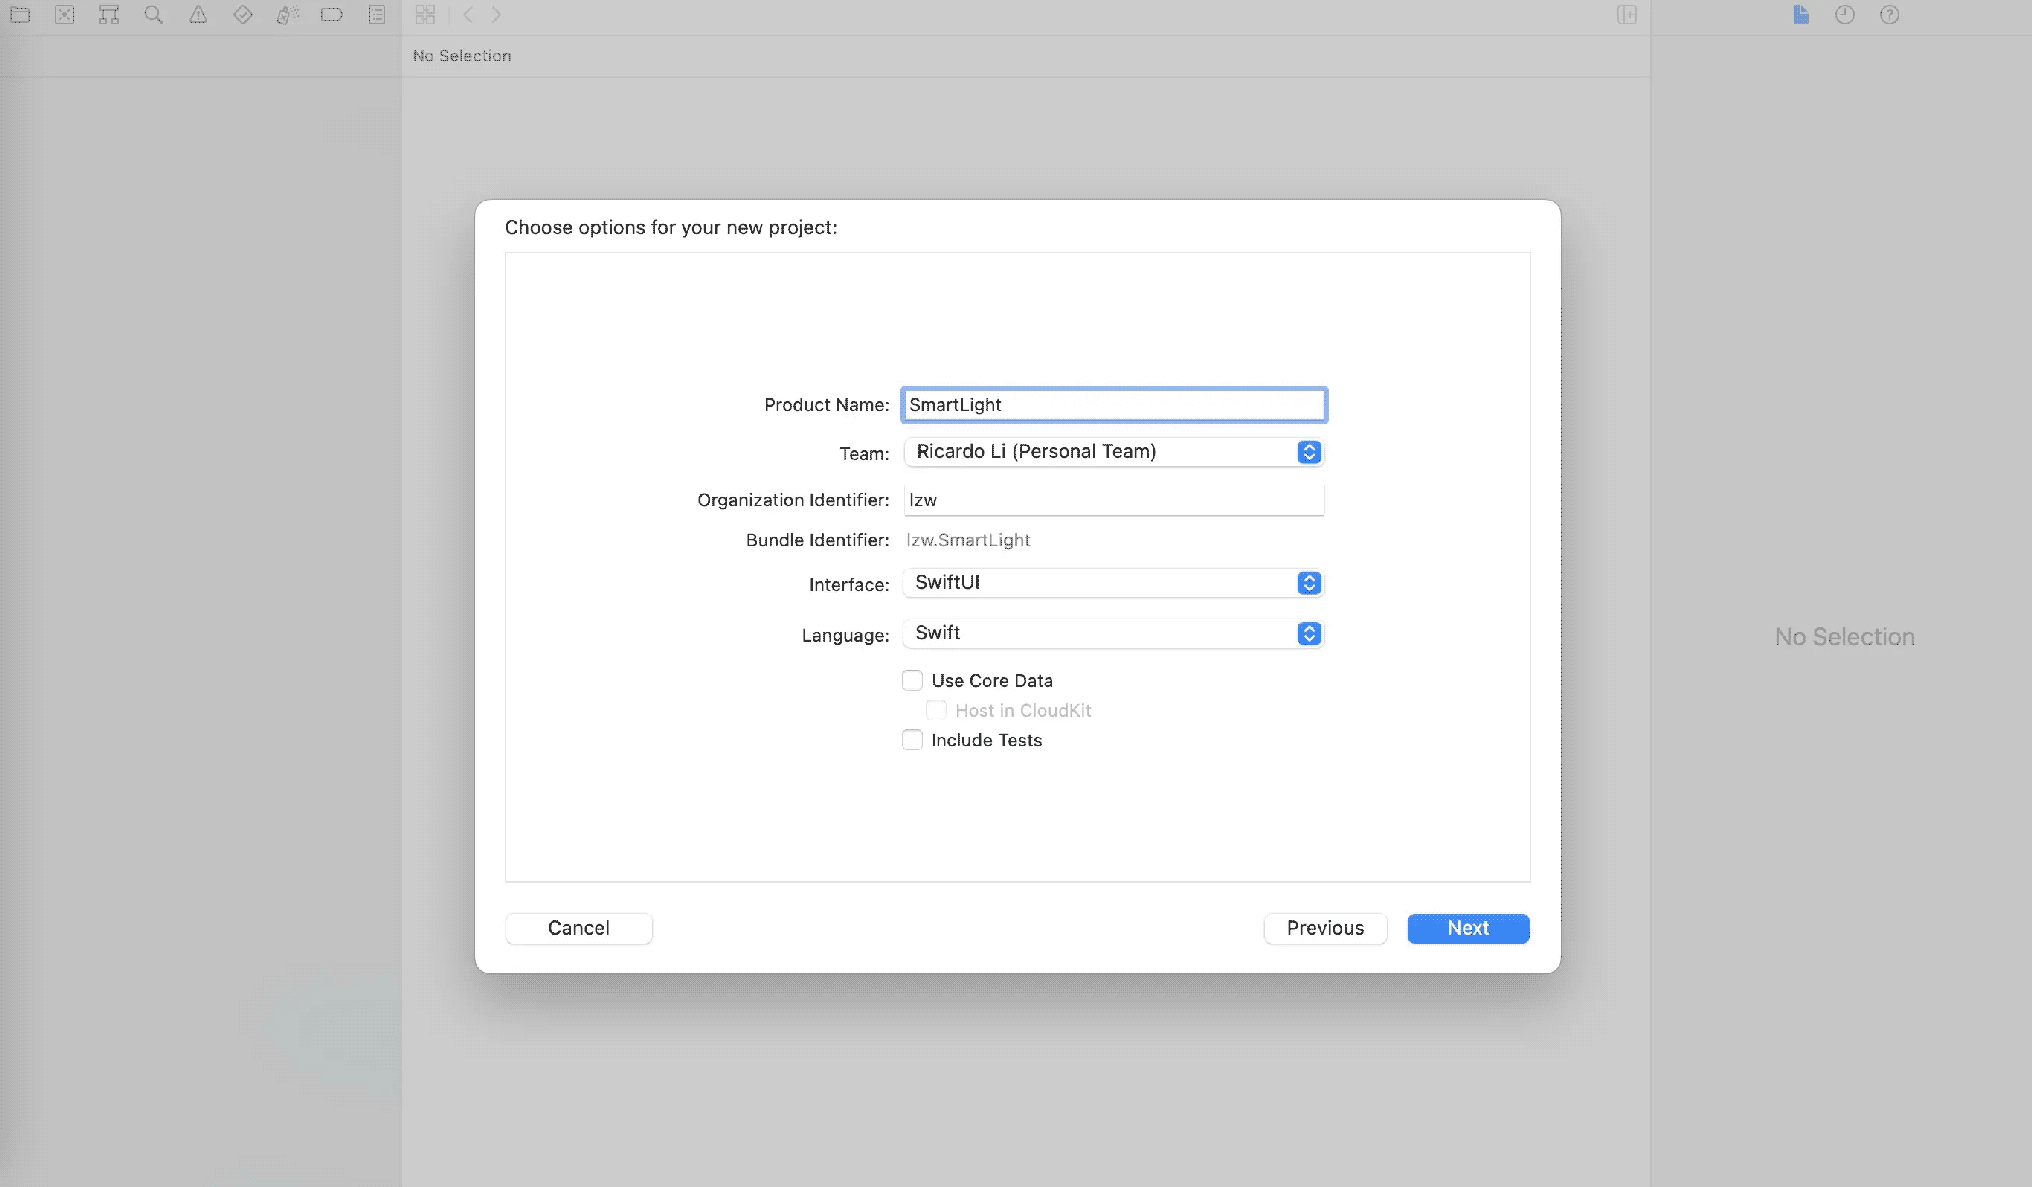Click the Previous button to go back

pos(1325,927)
